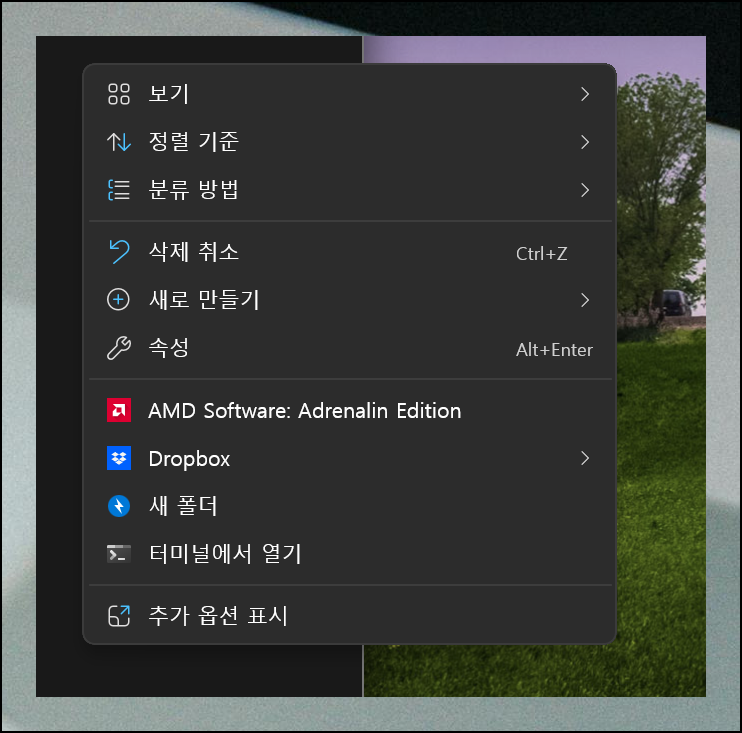Select 터미널에서 열기 menu entry
Viewport: 742px width, 733px height.
point(350,554)
